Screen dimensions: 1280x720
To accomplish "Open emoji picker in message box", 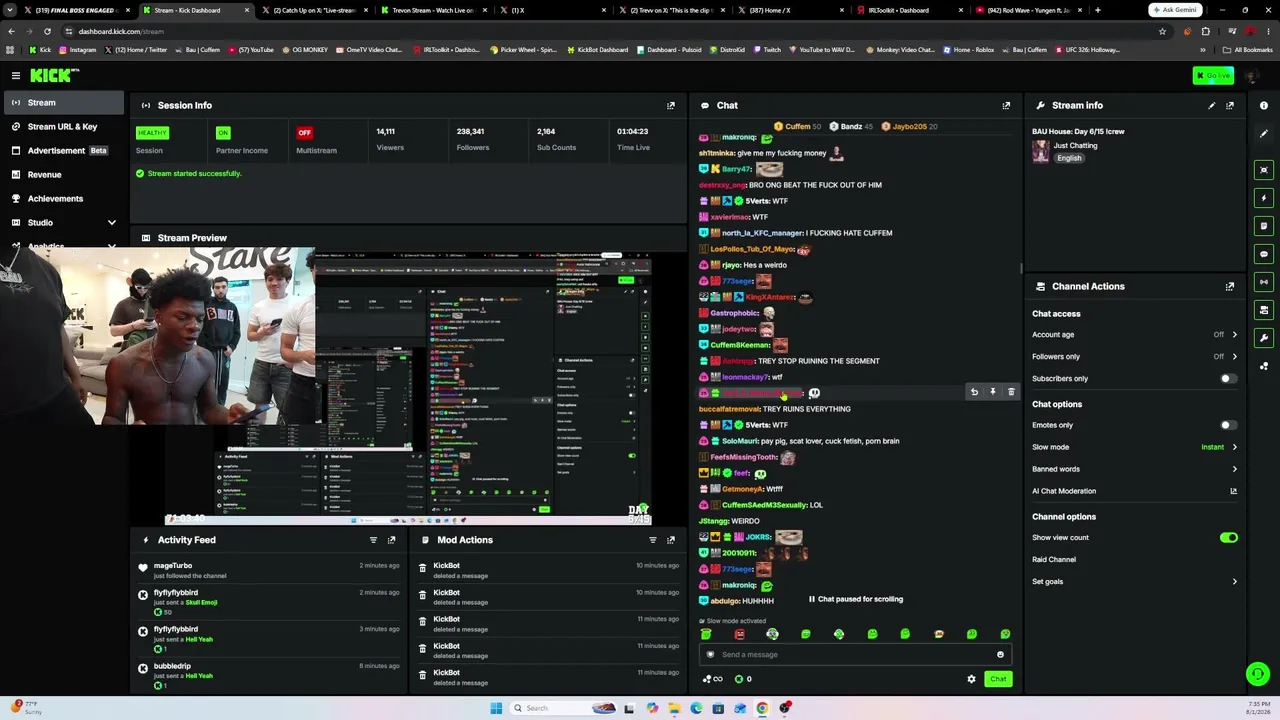I will (x=1000, y=655).
